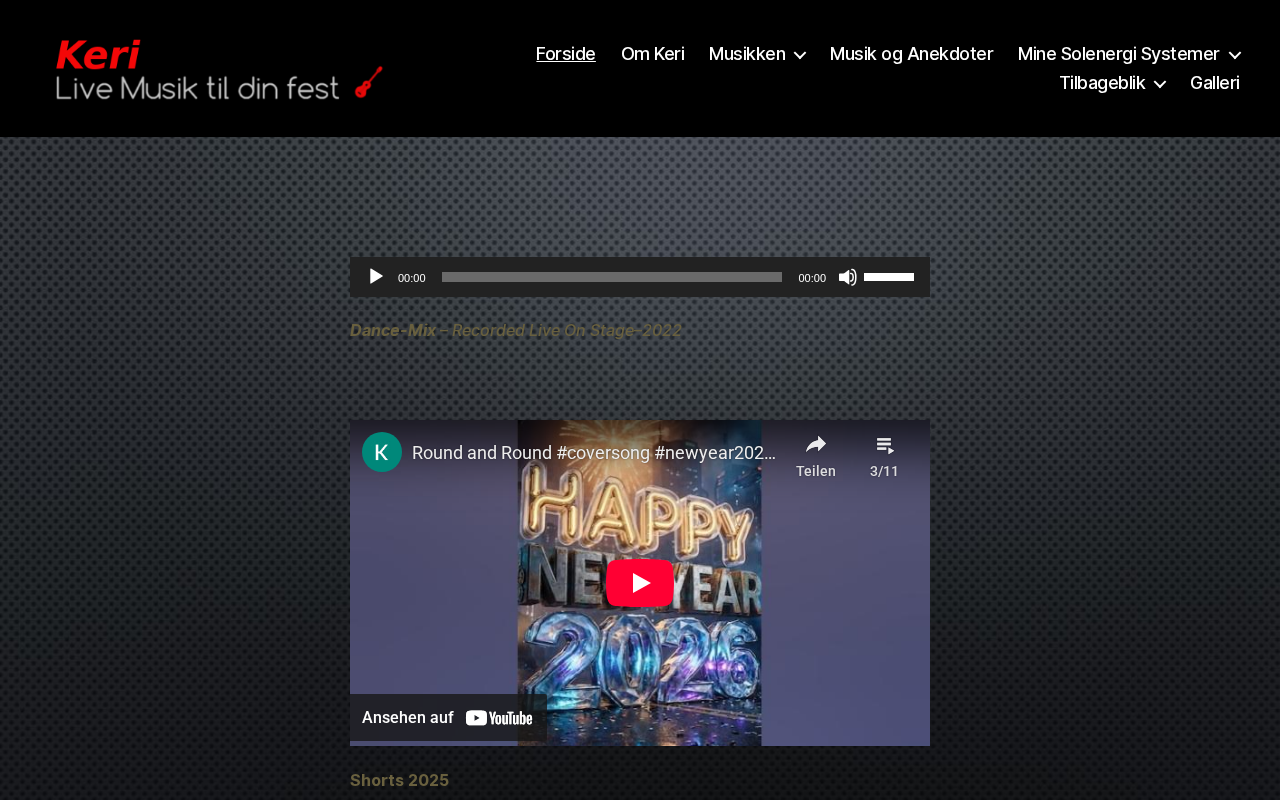
Task: Expand the Tilbageblik submenu chevron
Action: coord(1159,84)
